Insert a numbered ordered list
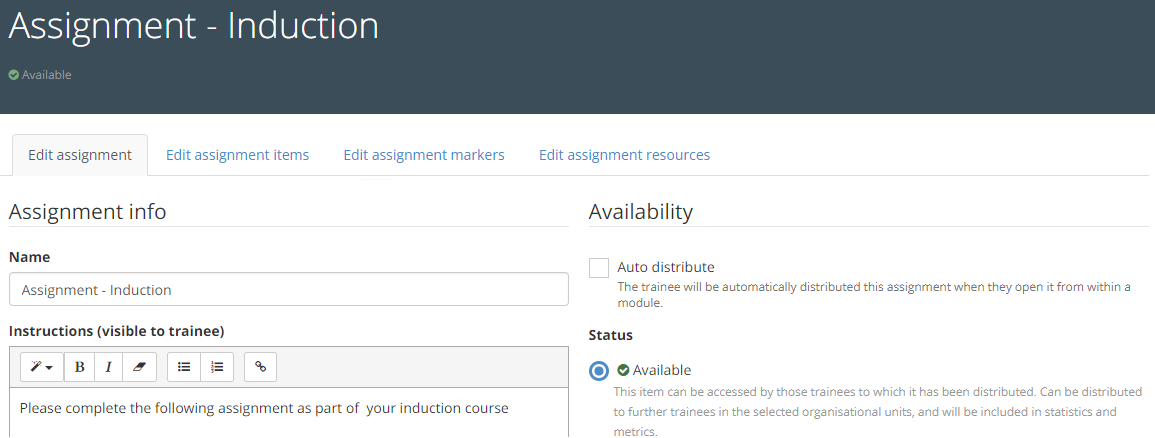 (x=217, y=367)
